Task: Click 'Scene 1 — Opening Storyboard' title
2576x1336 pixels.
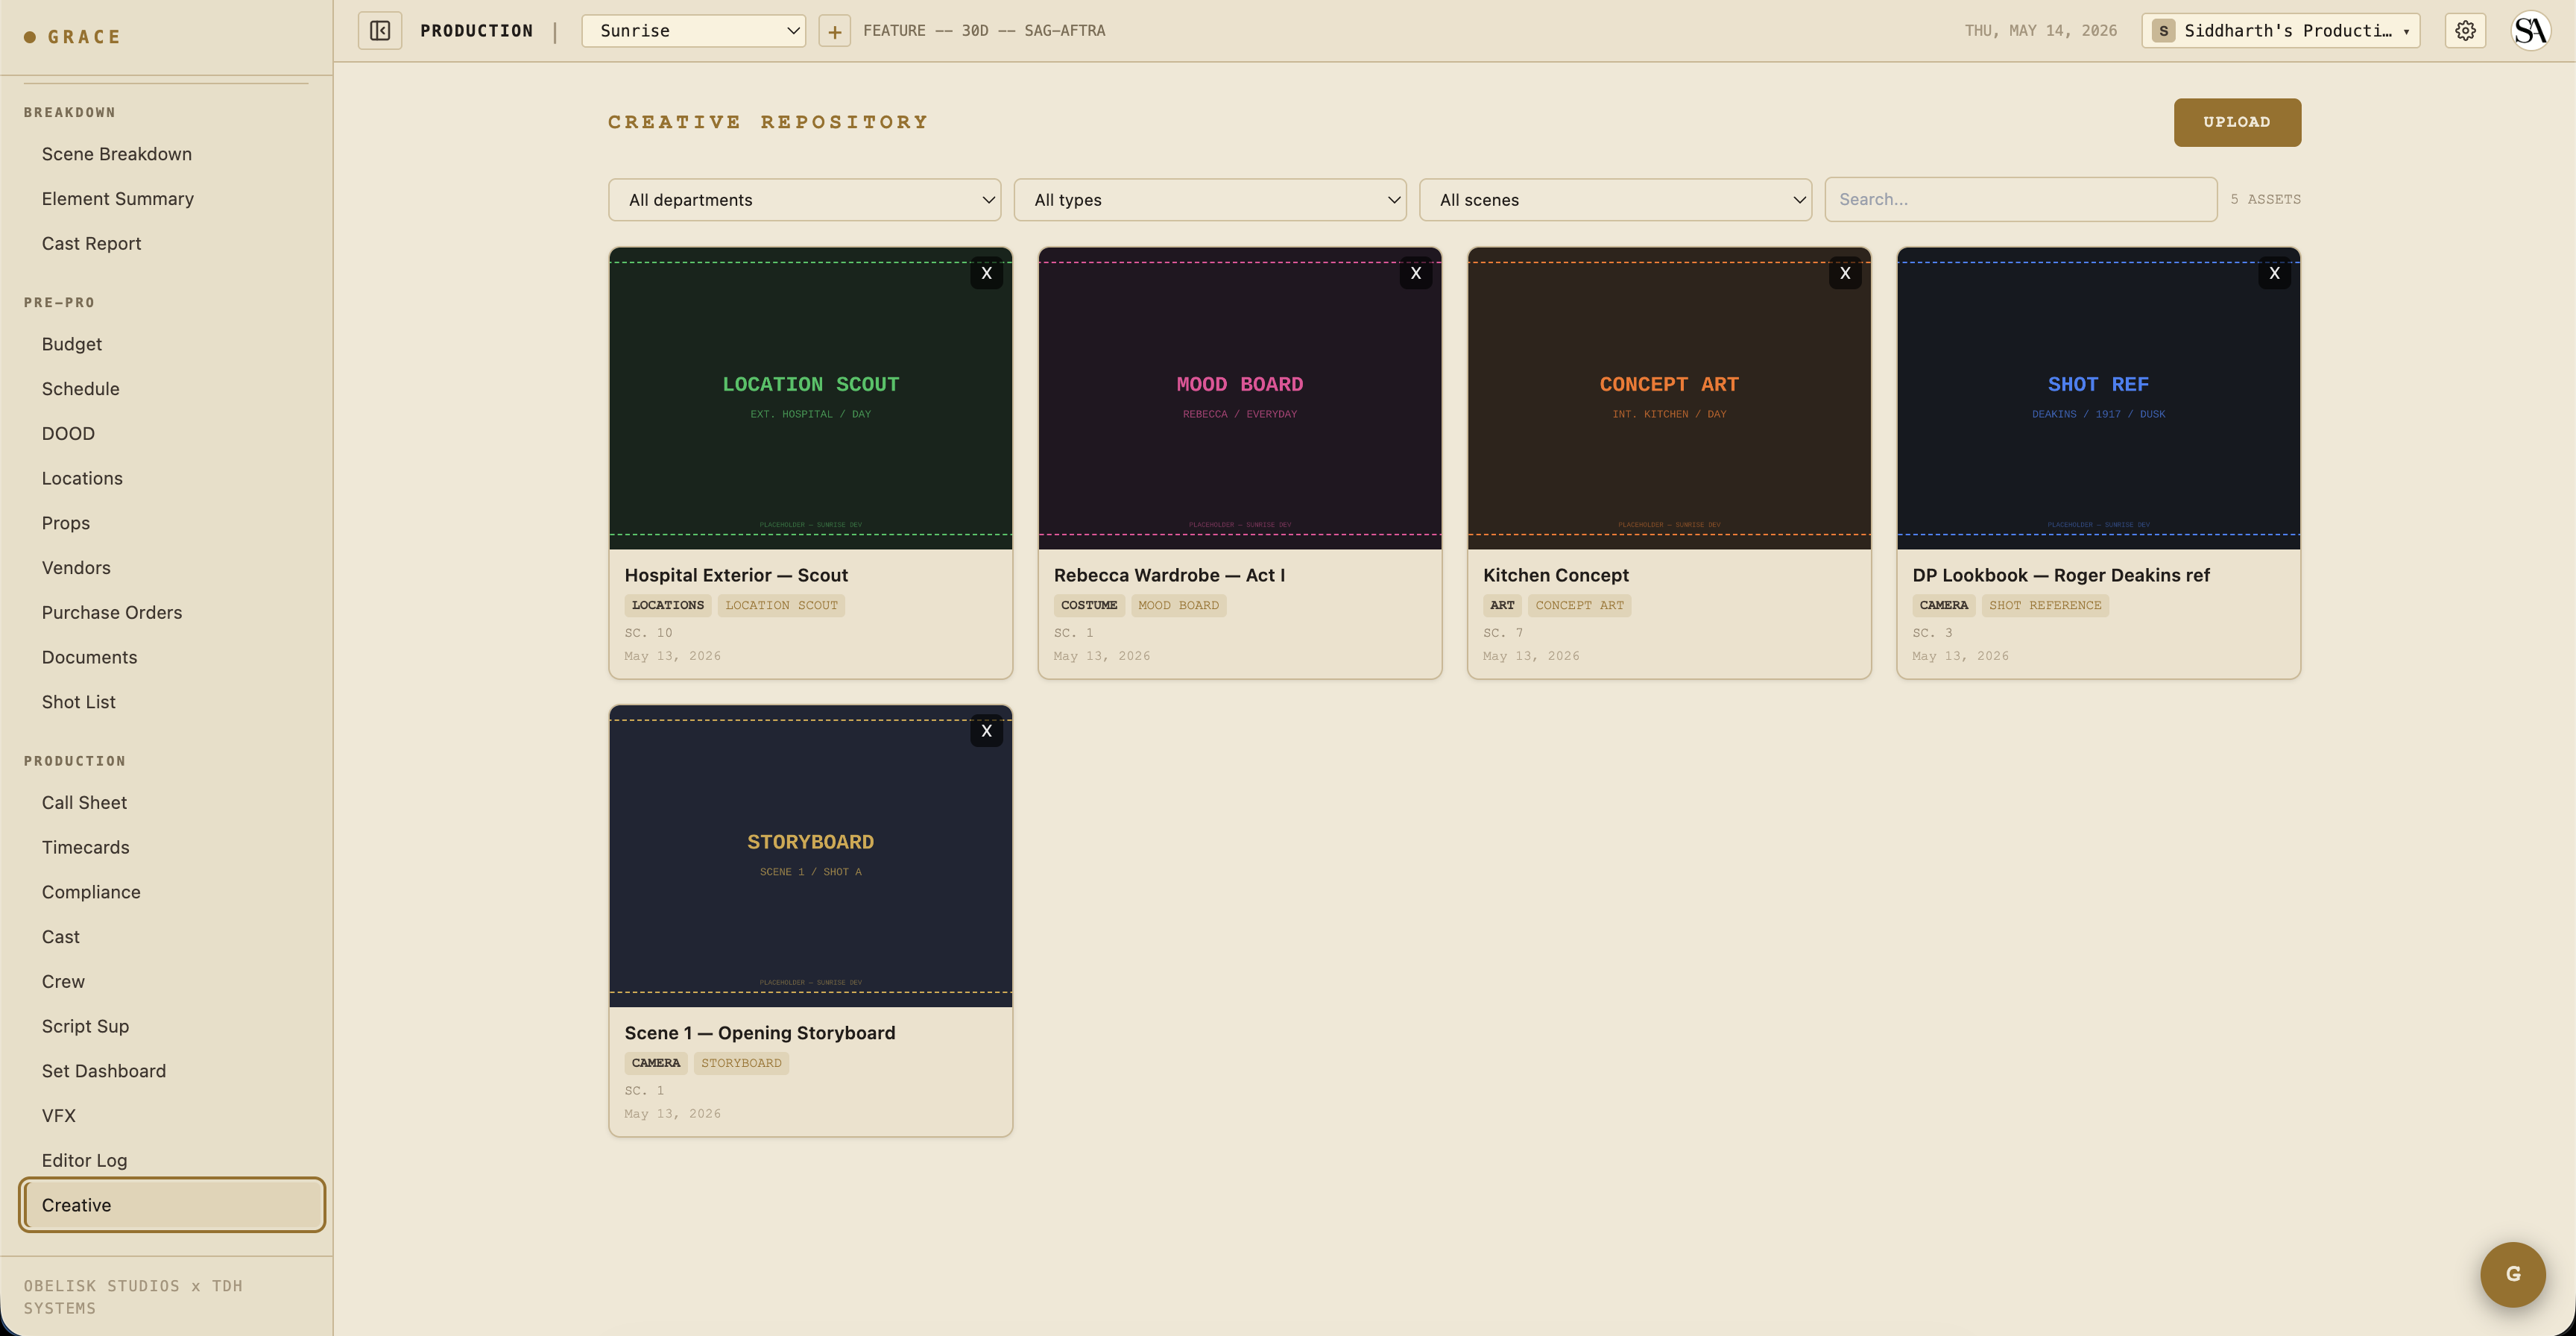Action: tap(760, 1033)
